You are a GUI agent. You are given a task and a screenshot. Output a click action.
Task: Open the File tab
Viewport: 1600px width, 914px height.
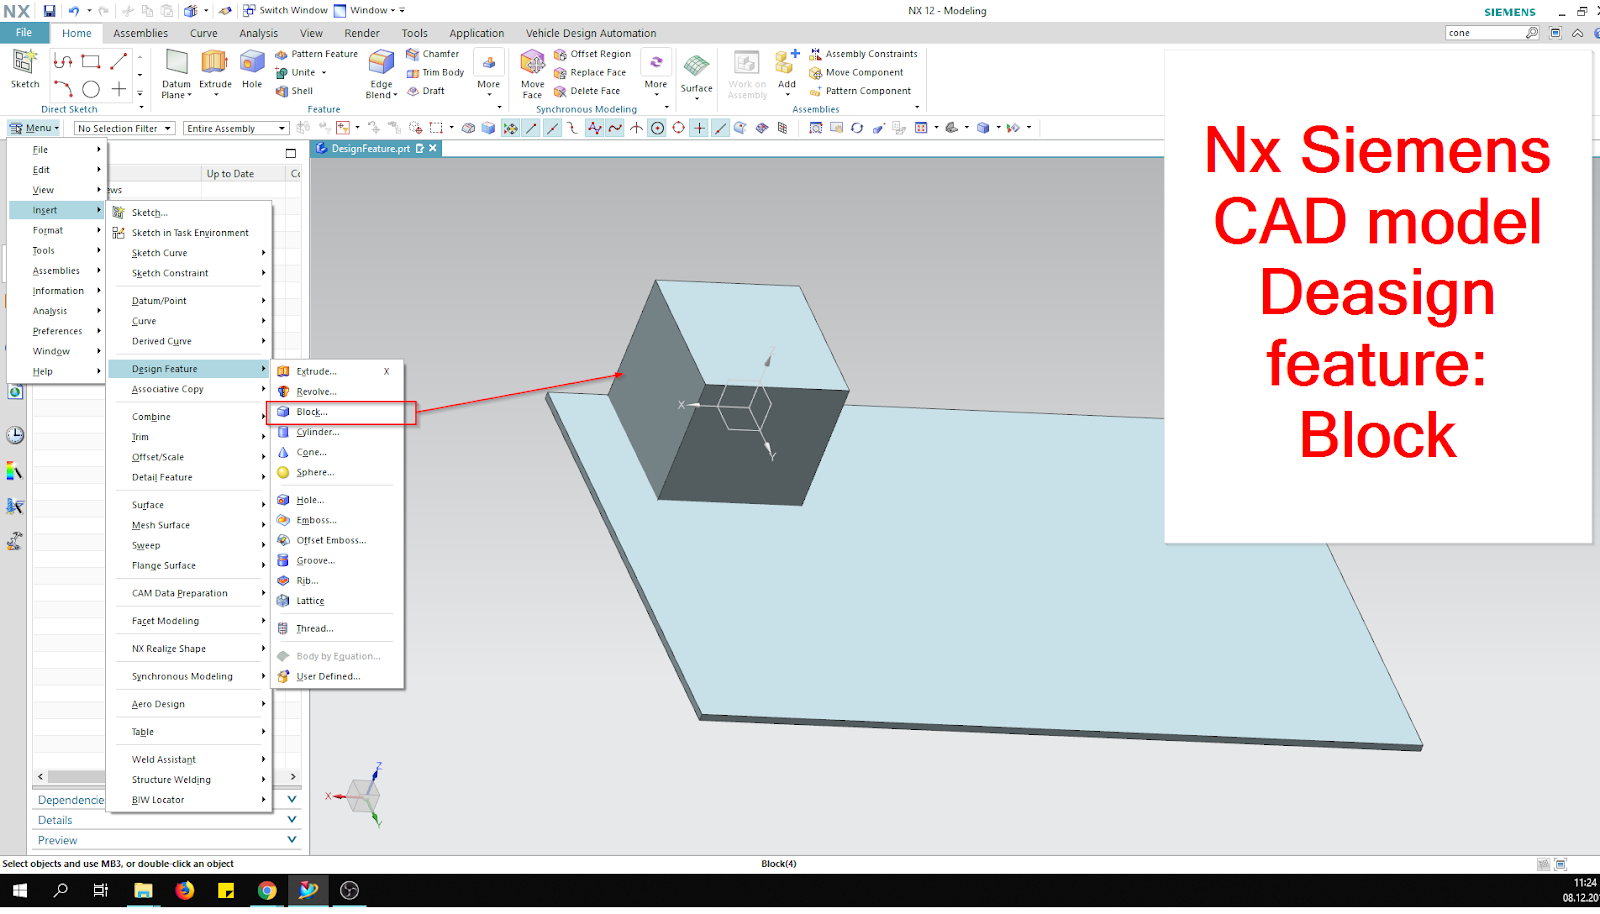24,33
